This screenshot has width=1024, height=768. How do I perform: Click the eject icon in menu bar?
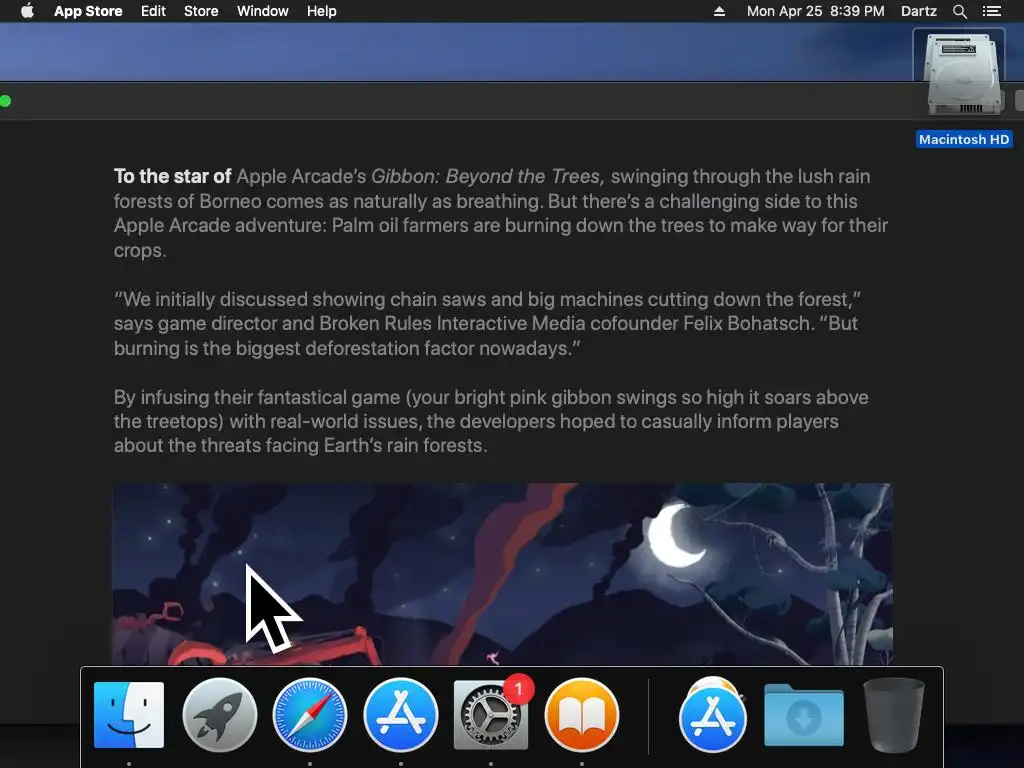(719, 11)
